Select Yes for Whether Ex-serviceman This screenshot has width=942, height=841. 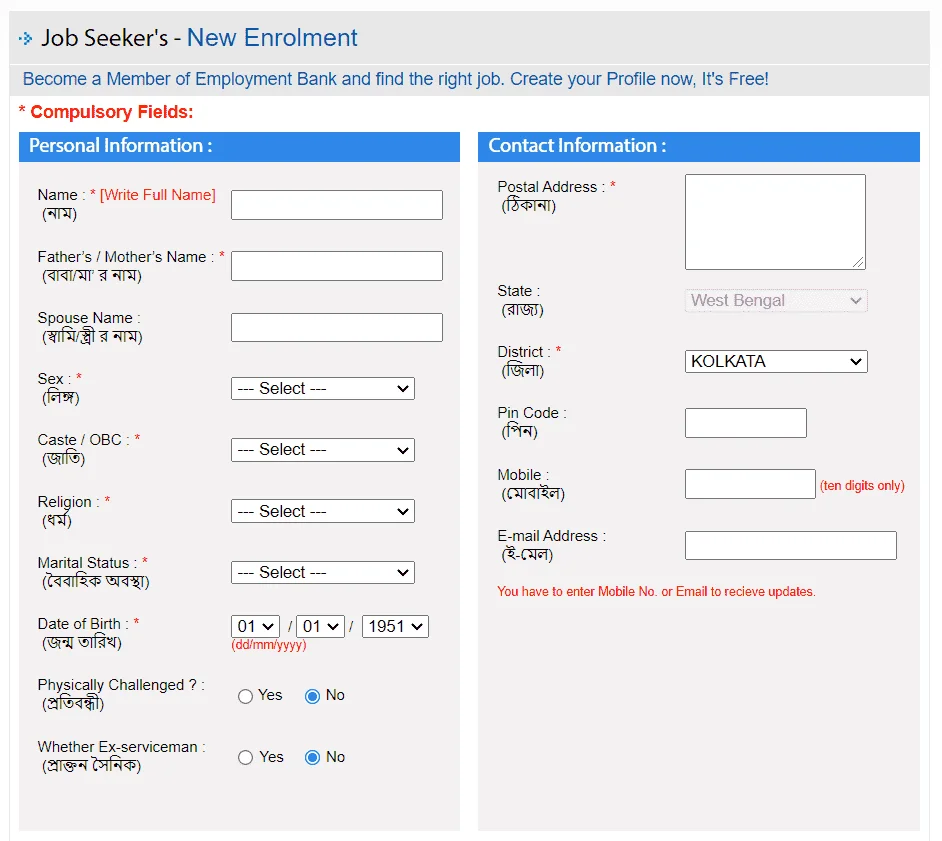[x=245, y=757]
